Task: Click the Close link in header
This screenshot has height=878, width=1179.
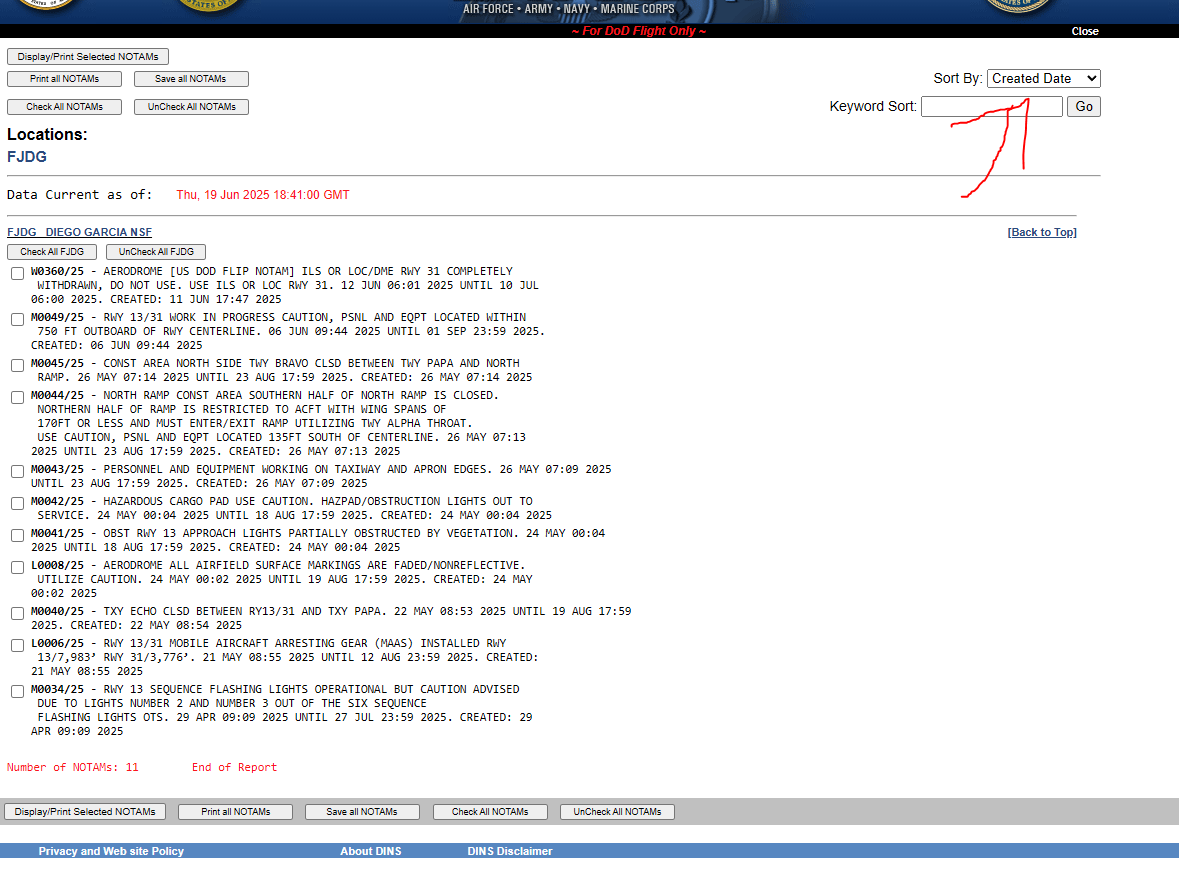Action: 1085,31
